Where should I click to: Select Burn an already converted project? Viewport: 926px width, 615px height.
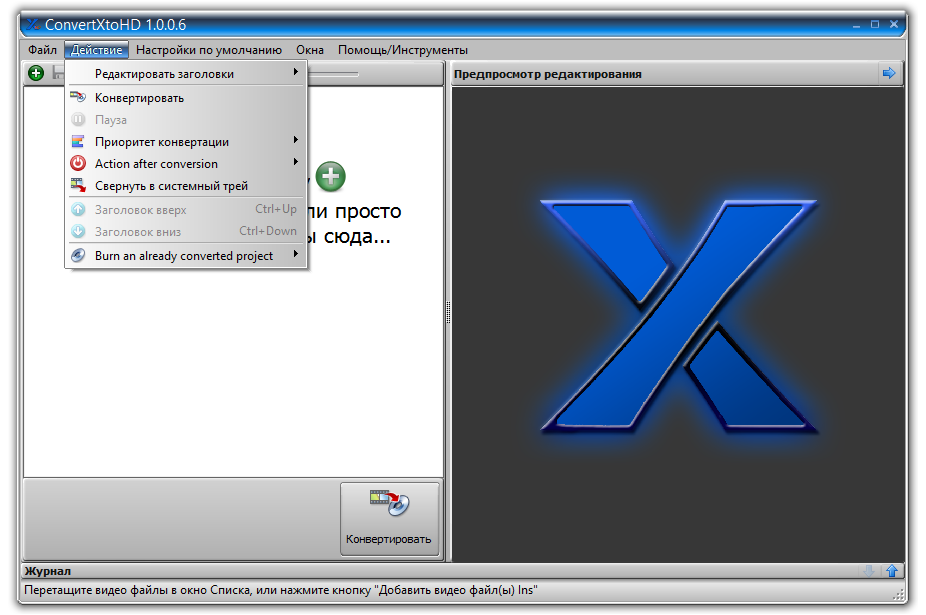(186, 256)
